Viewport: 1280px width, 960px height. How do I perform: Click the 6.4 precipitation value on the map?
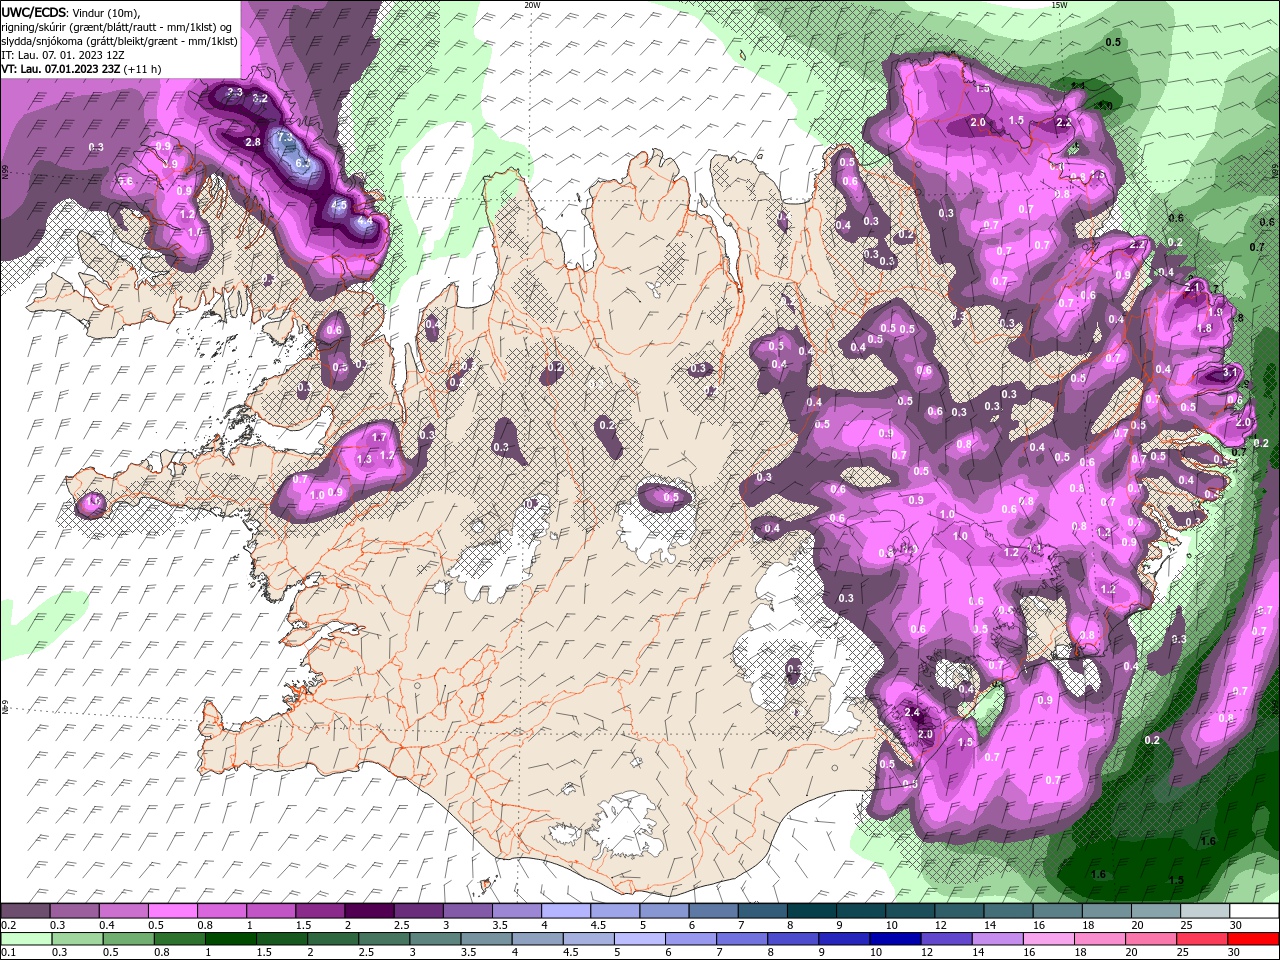303,162
